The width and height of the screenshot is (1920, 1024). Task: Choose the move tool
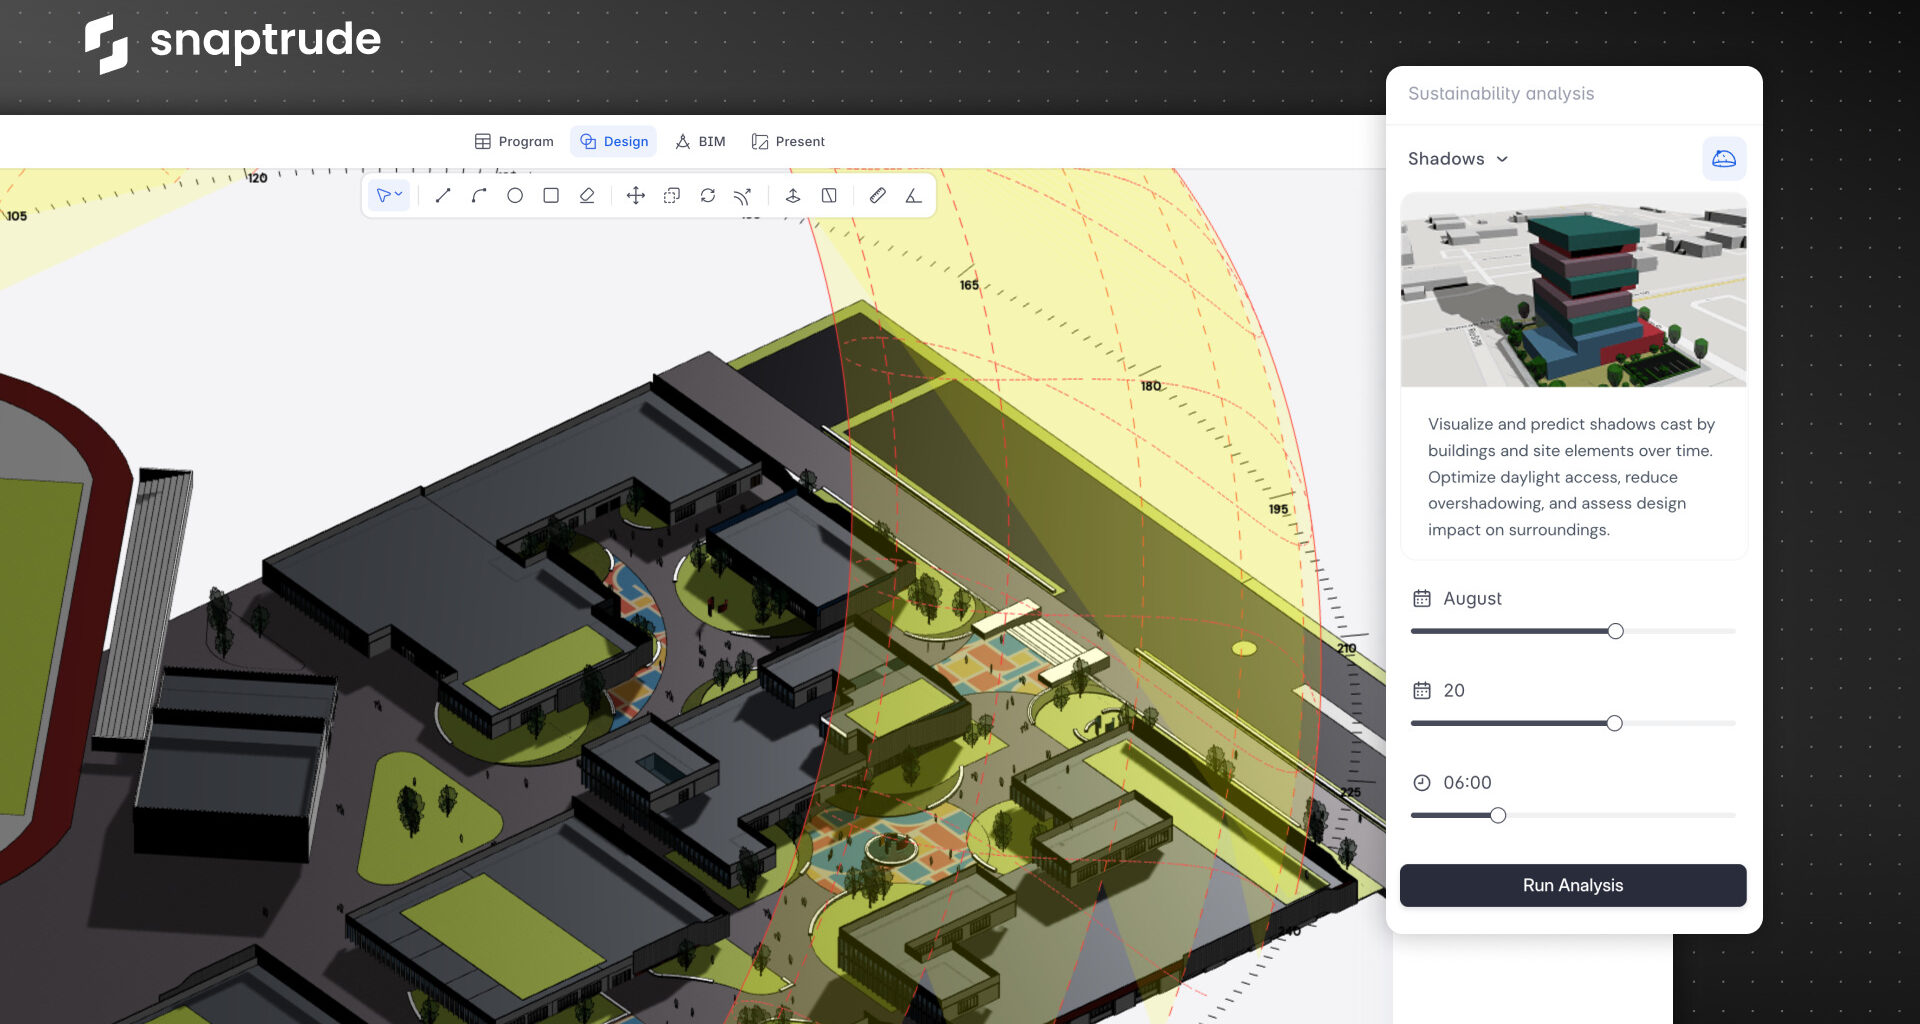pyautogui.click(x=635, y=196)
